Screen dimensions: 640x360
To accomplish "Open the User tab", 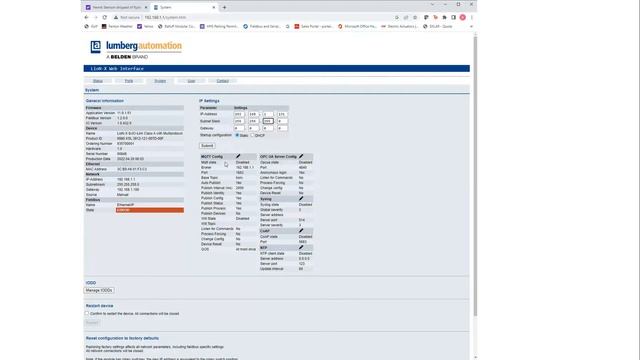I will 191,81.
